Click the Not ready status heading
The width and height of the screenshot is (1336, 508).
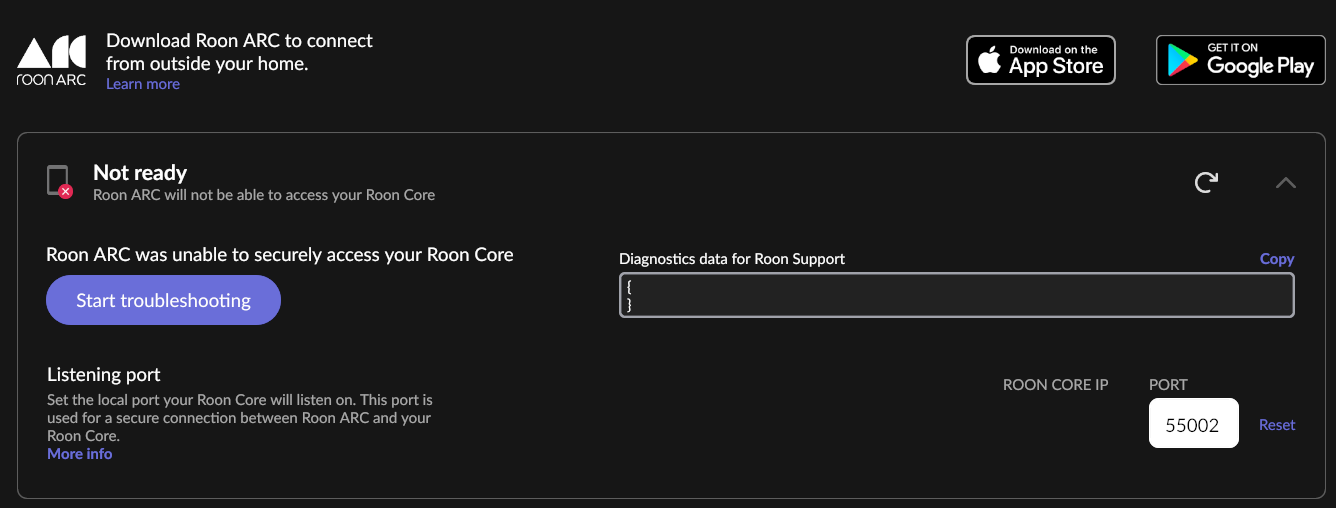coord(140,173)
